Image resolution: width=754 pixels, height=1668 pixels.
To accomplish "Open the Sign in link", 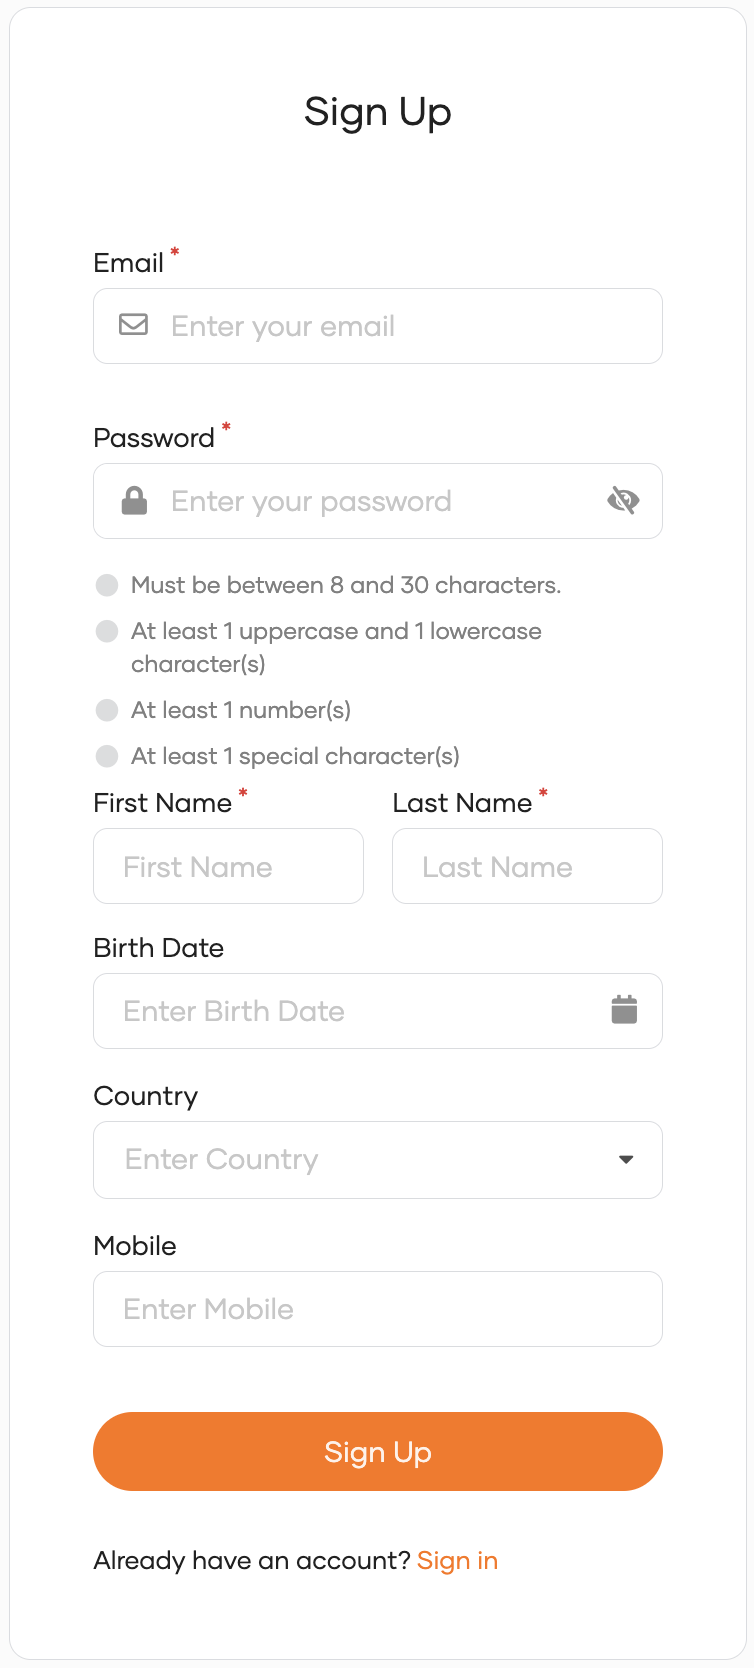I will (457, 1560).
